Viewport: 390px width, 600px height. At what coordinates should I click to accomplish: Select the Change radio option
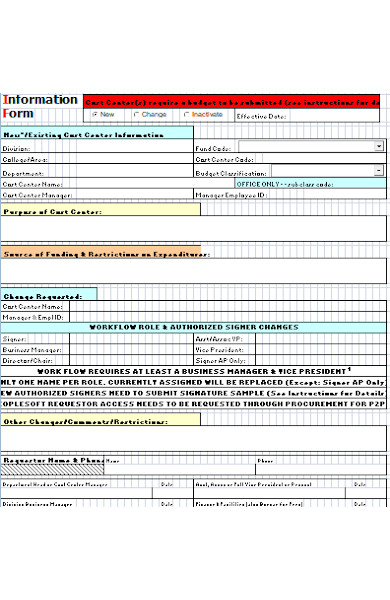click(x=136, y=114)
